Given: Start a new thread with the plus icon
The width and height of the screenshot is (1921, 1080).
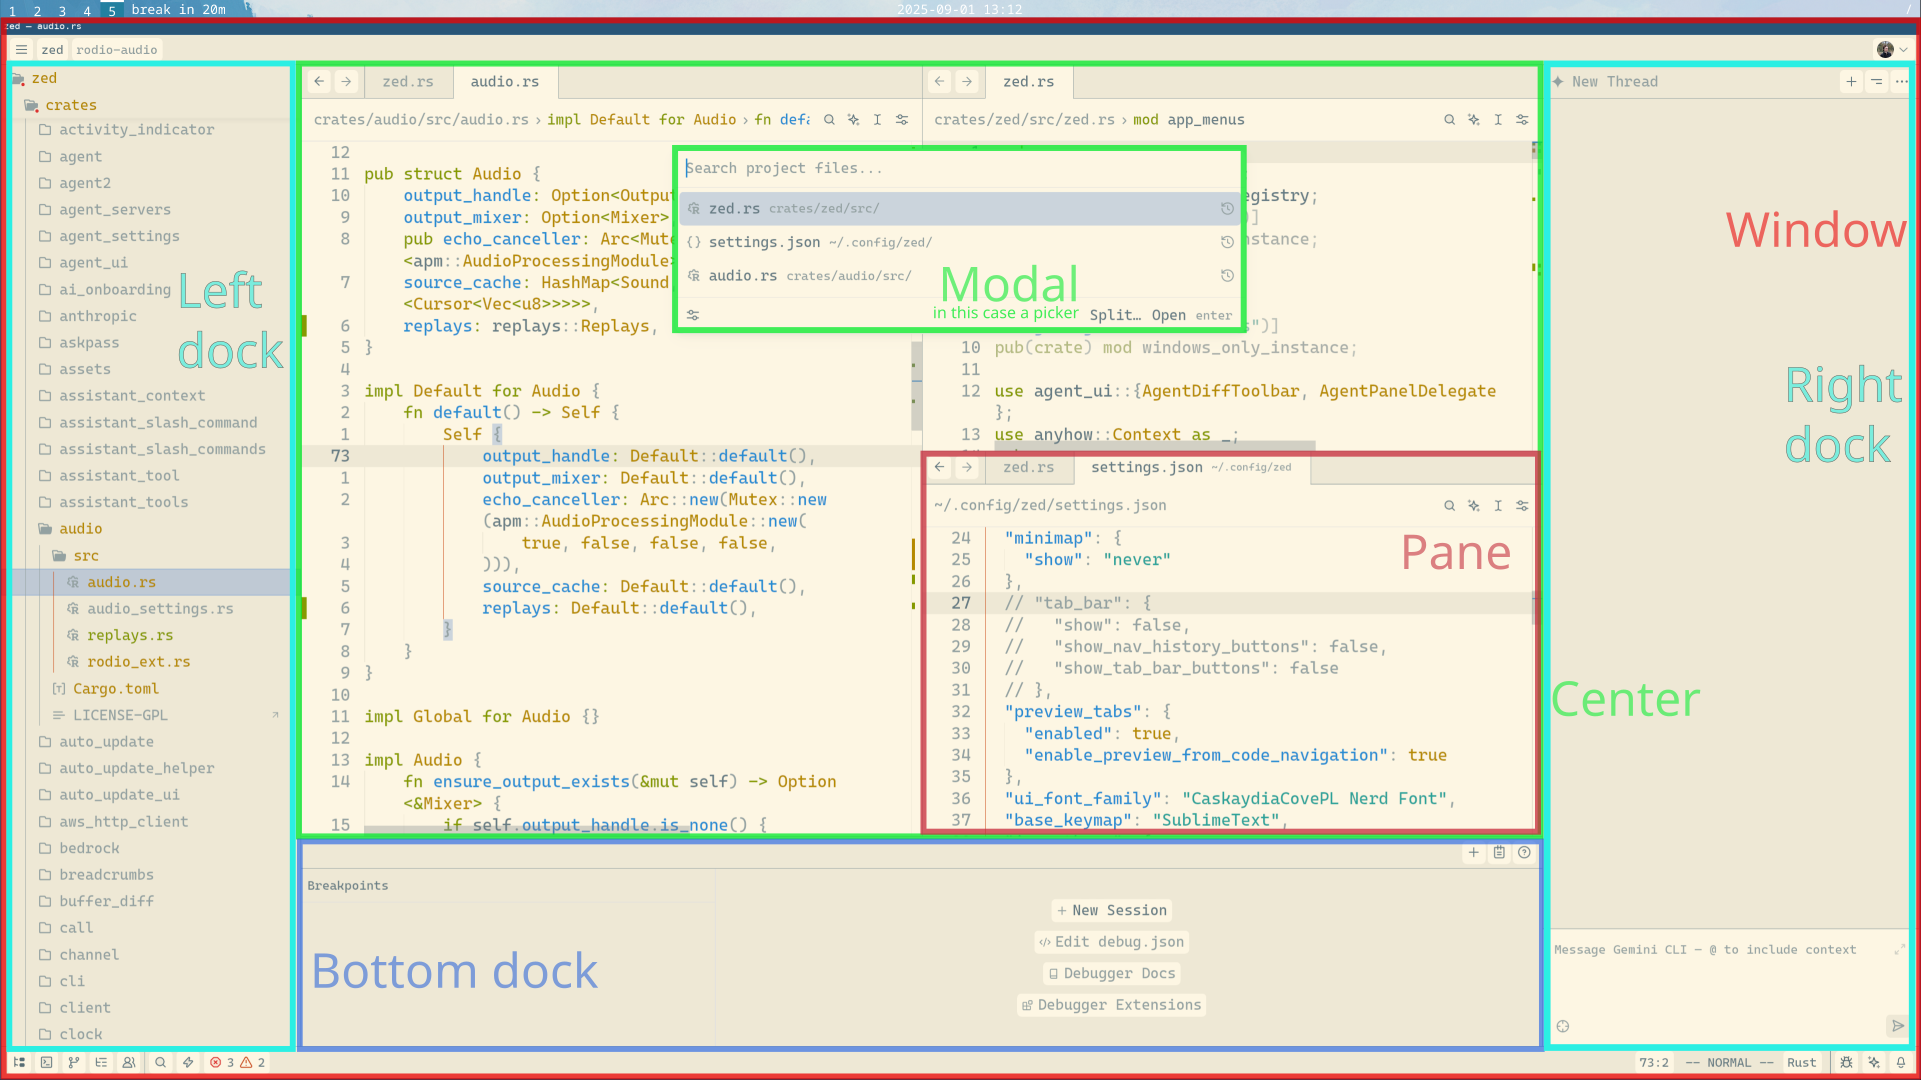Looking at the screenshot, I should (1851, 82).
